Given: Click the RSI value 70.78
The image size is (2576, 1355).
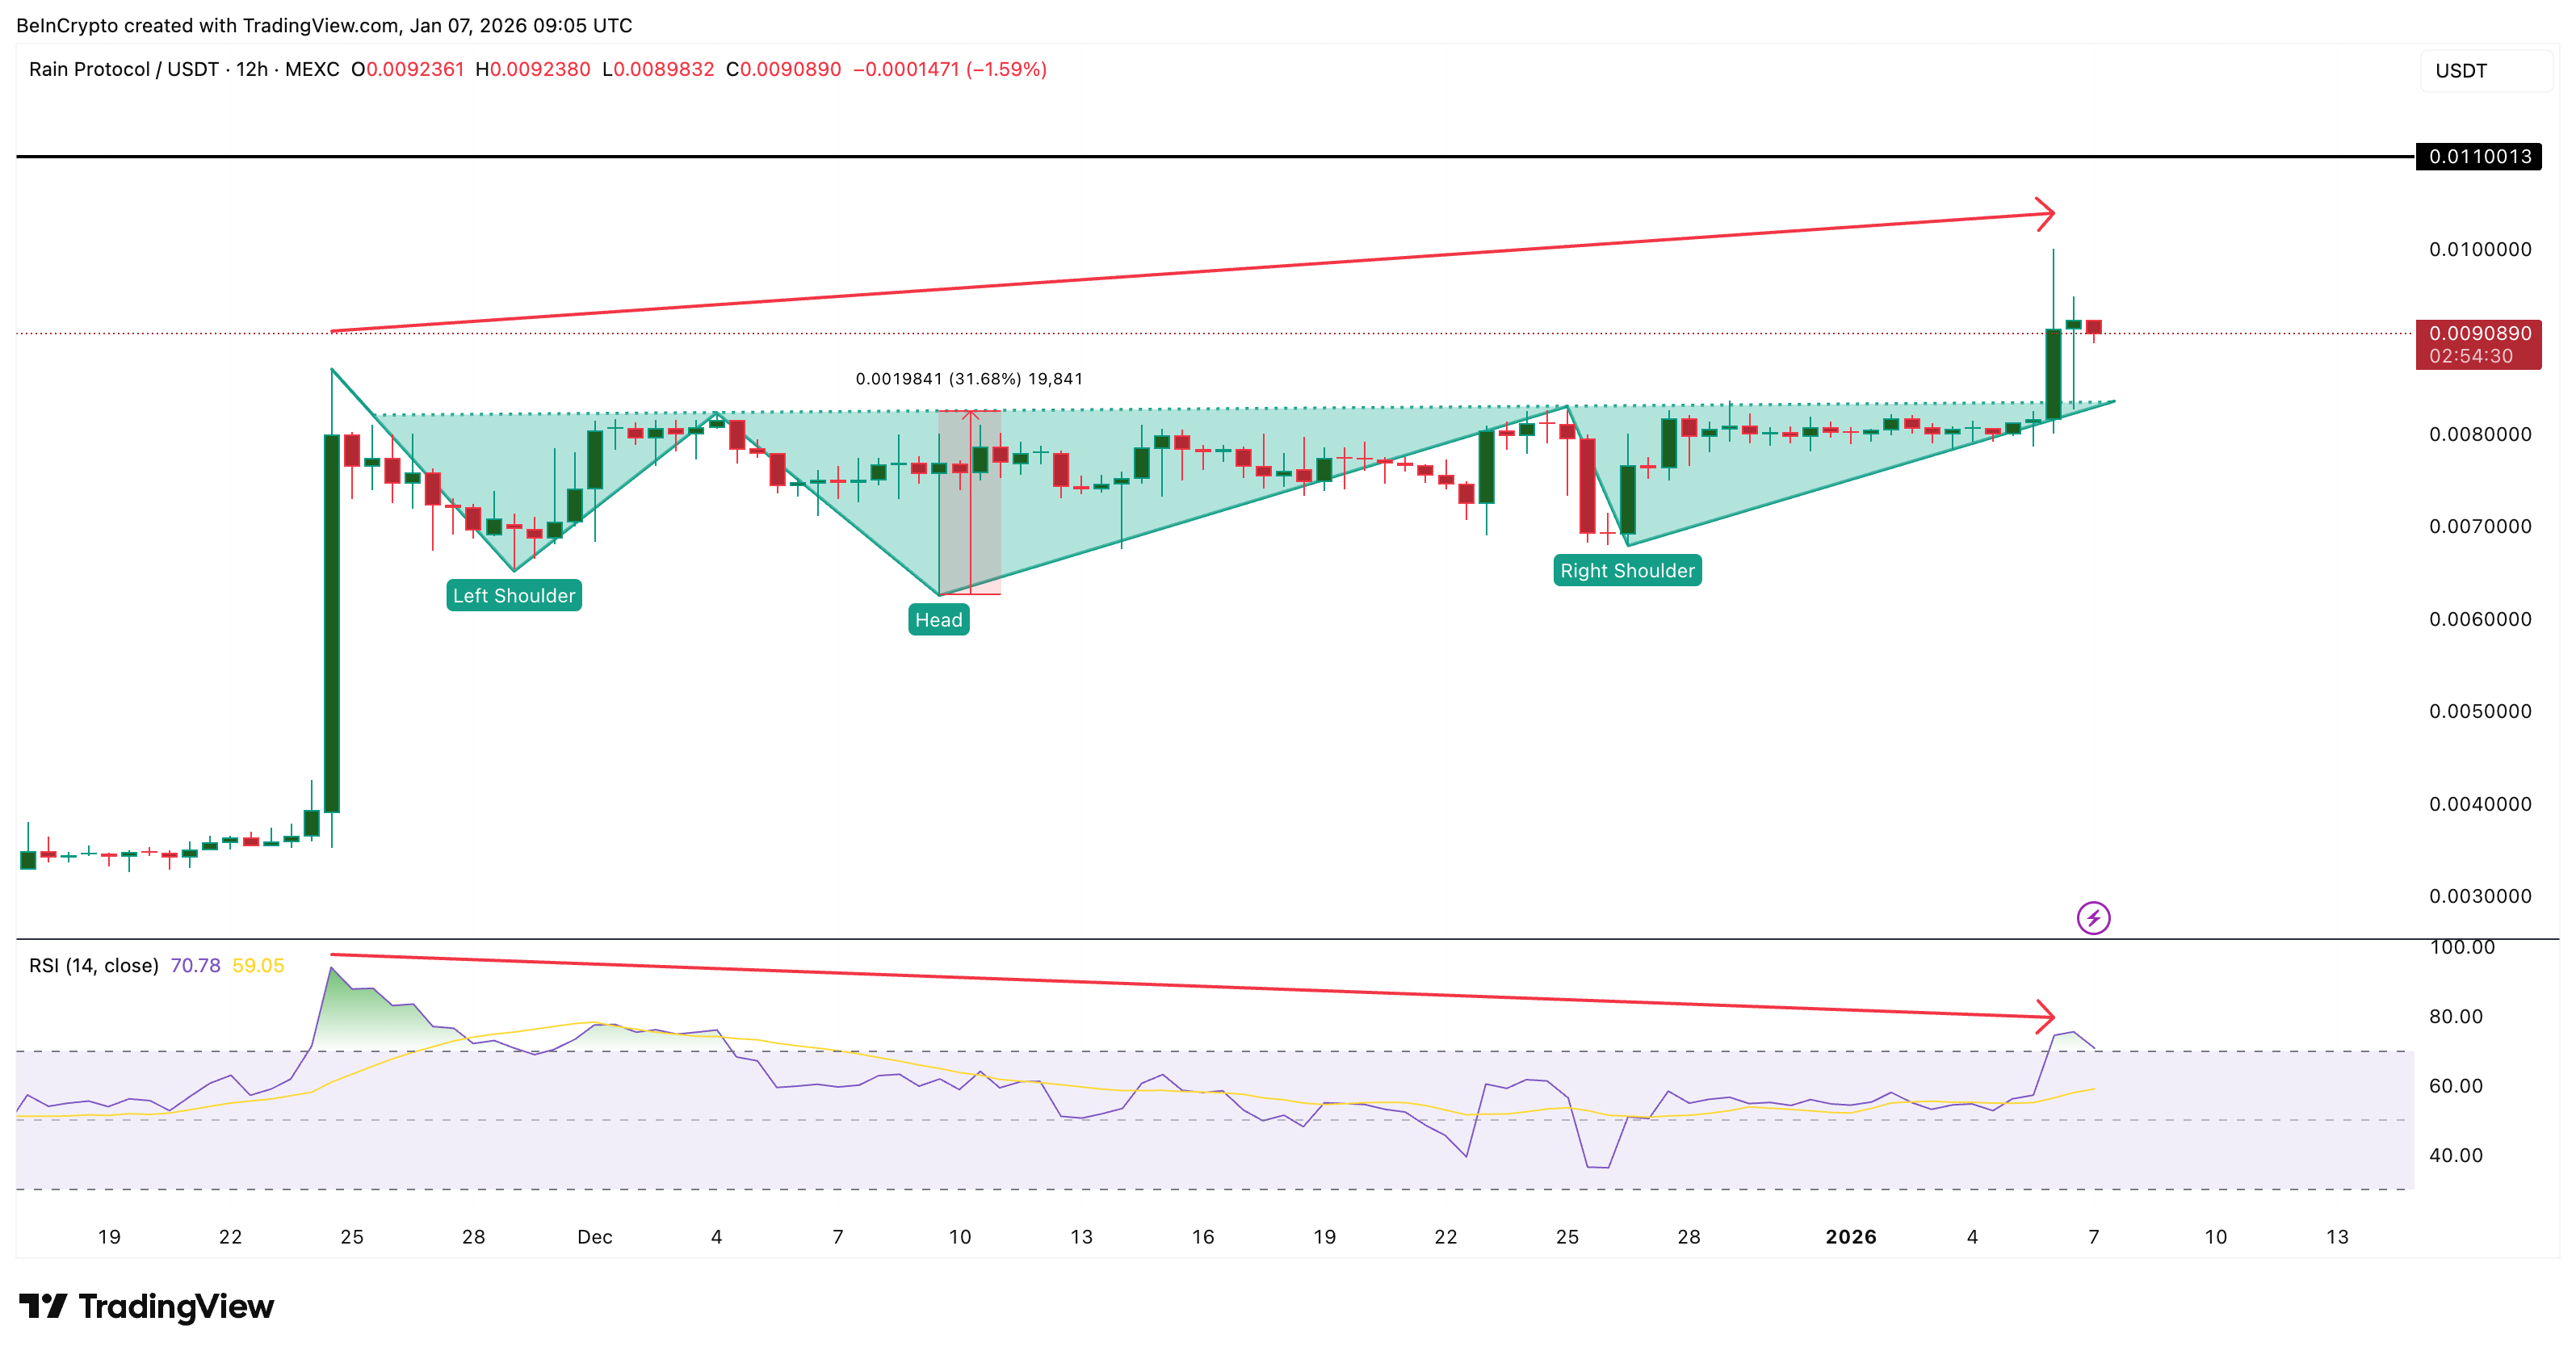Looking at the screenshot, I should point(198,965).
